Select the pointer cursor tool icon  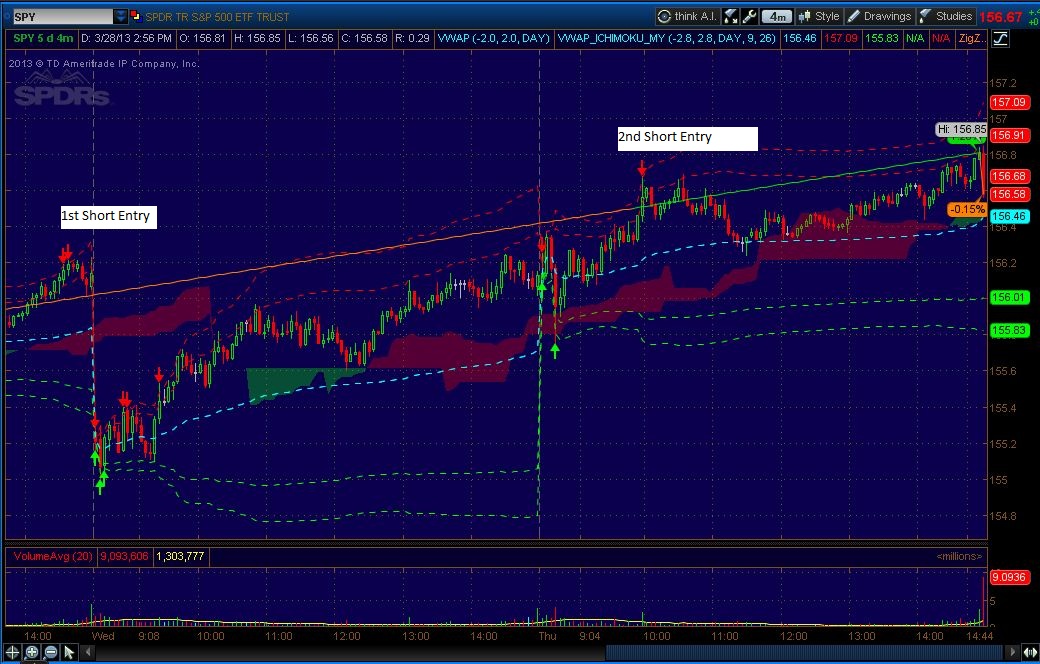coord(69,652)
